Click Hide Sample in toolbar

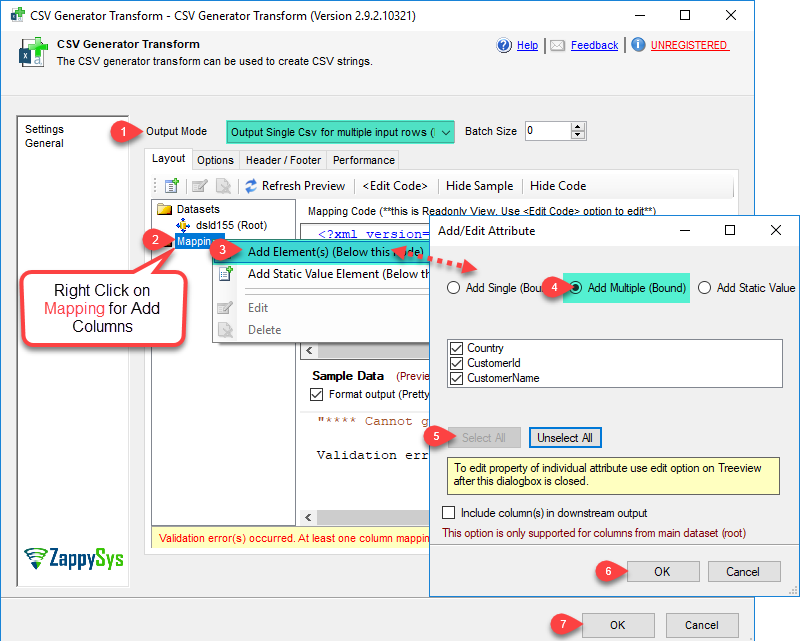[480, 186]
